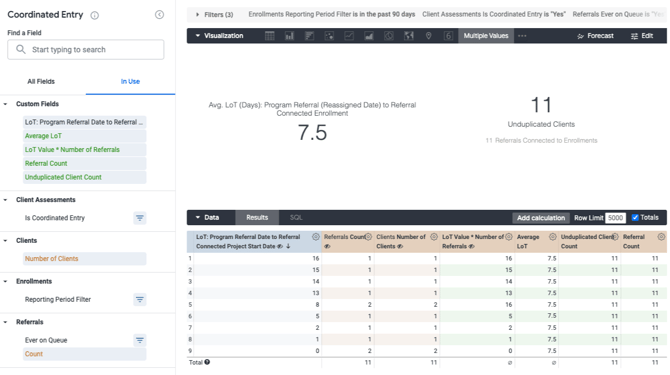
Task: Collapse the Enrollments group
Action: tap(6, 281)
